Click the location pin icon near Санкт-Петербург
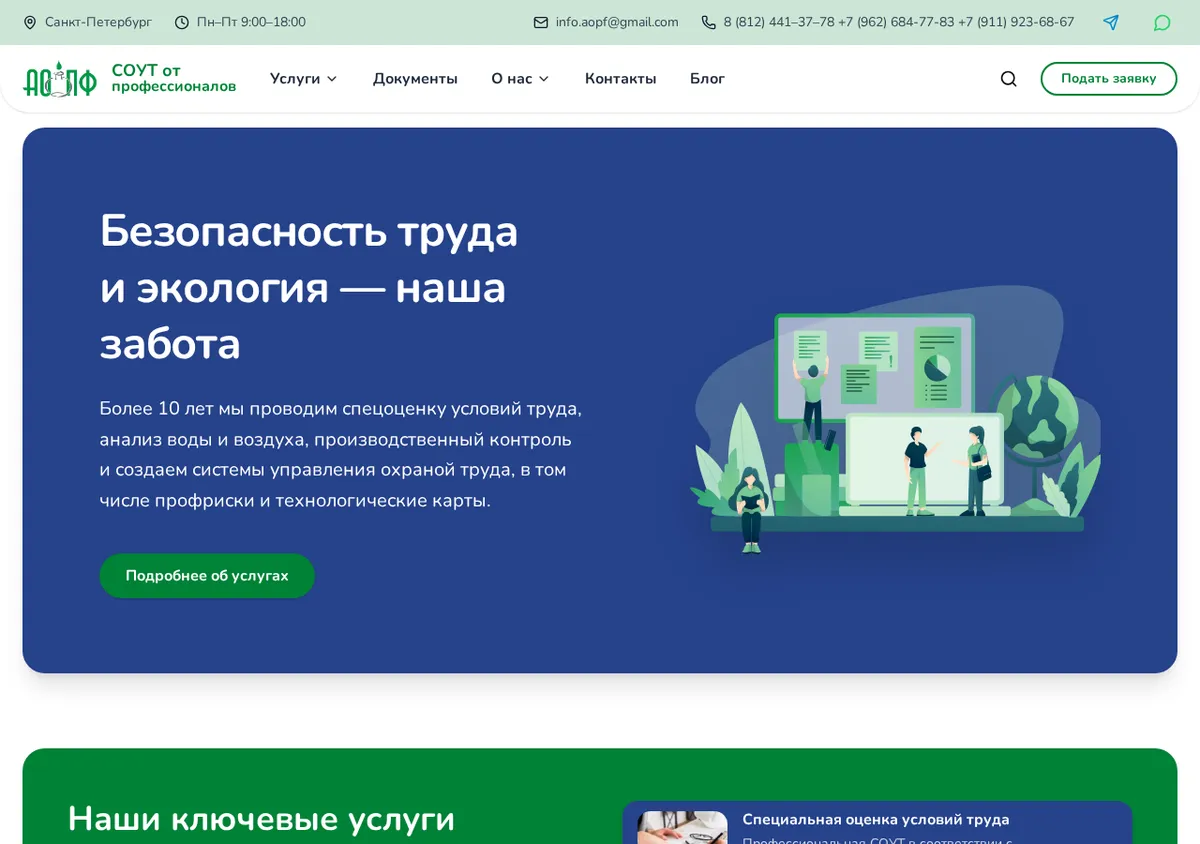1200x844 pixels. [30, 22]
